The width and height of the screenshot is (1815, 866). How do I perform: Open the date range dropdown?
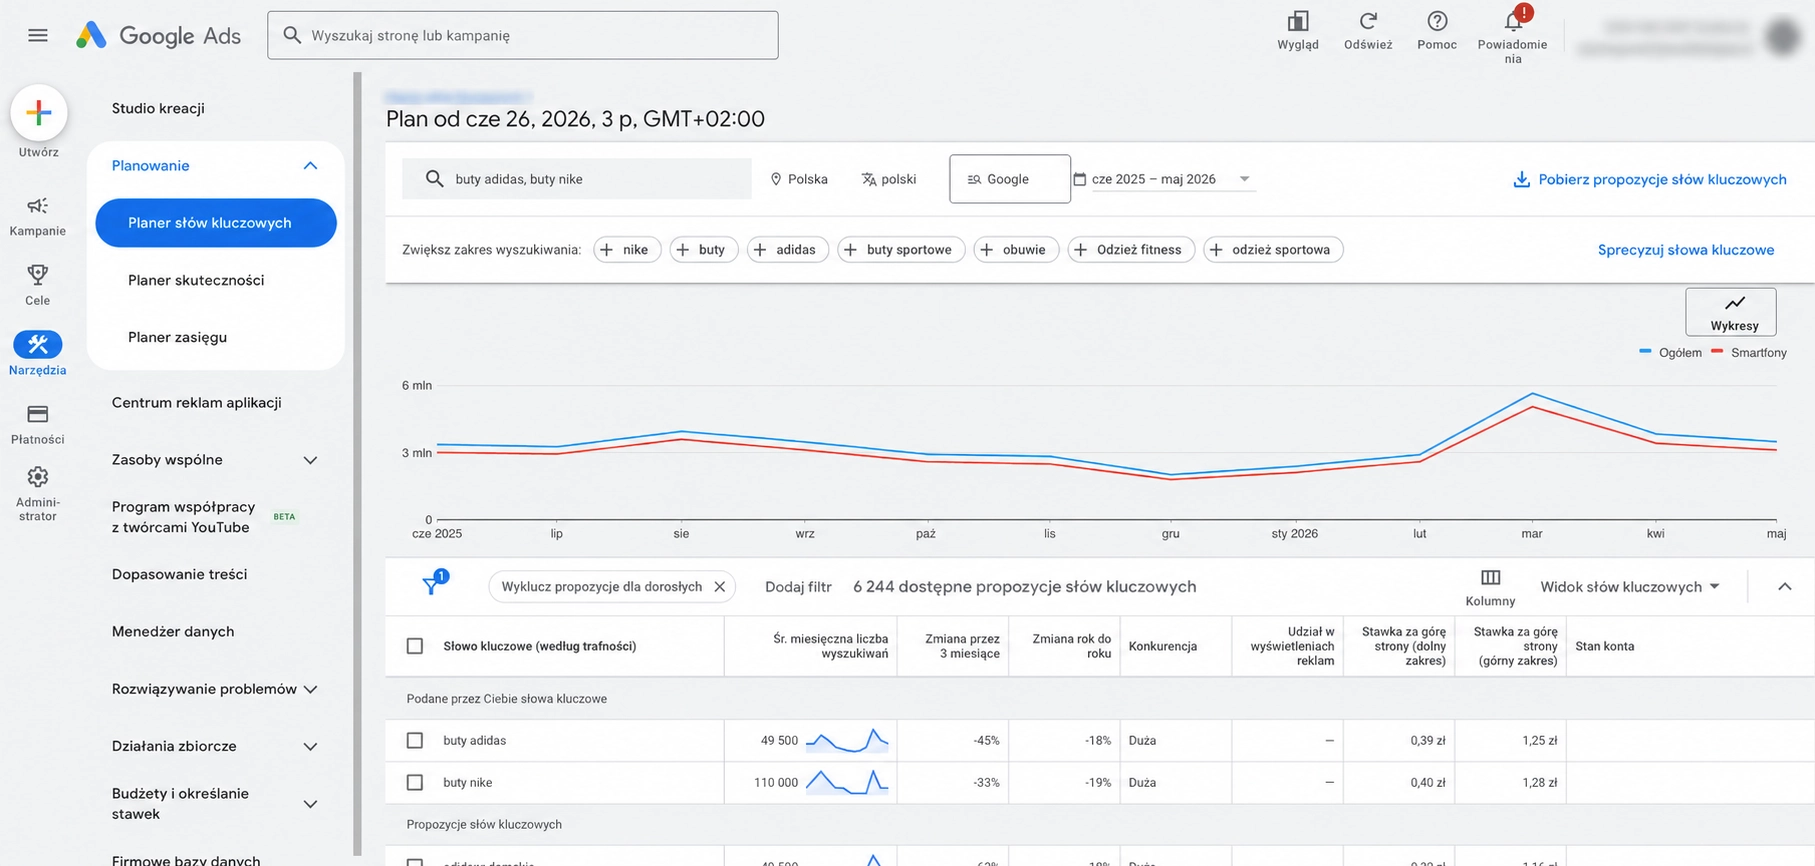click(1163, 179)
